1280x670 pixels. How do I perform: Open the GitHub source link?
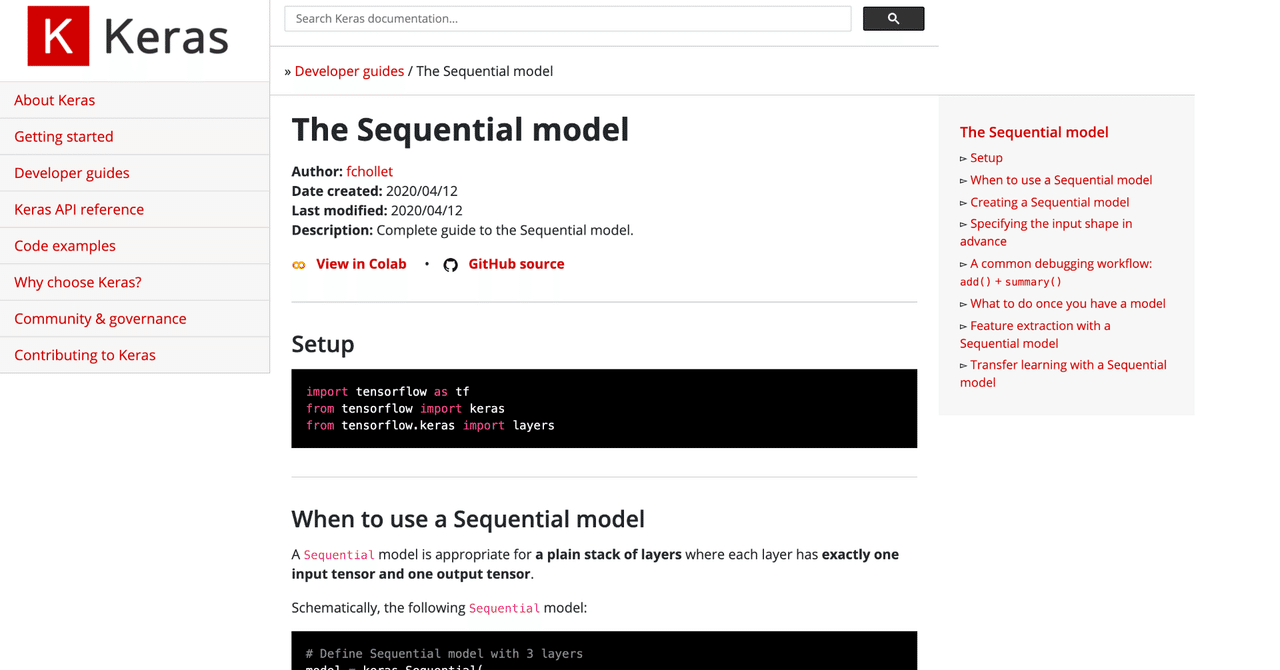516,264
